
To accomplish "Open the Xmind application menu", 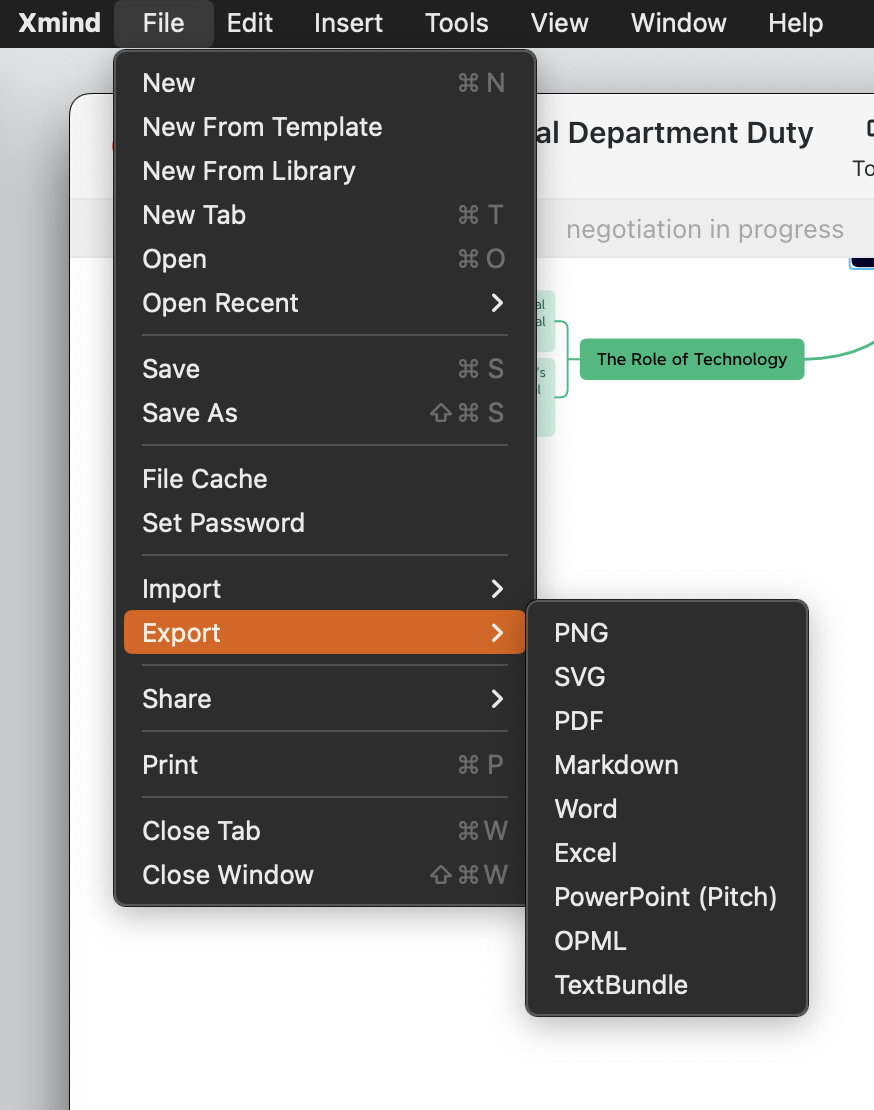I will click(x=59, y=23).
